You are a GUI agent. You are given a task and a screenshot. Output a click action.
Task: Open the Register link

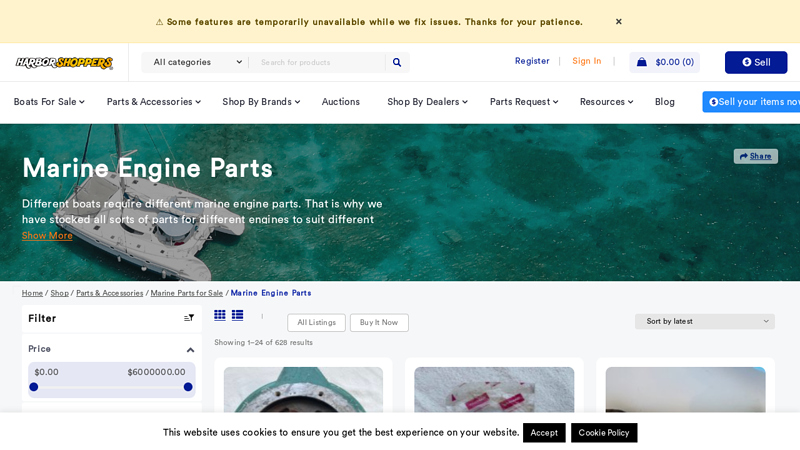tap(532, 61)
